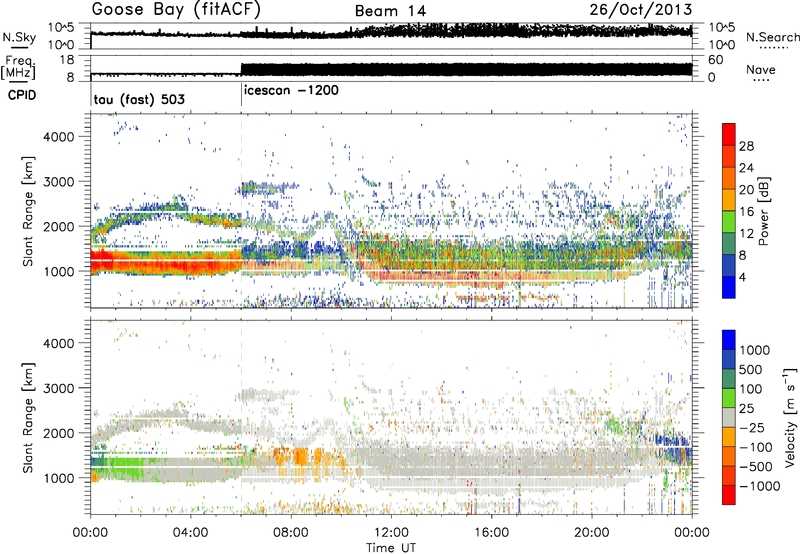The image size is (800, 554).
Task: Click the gray segment of velocity color bar
Action: click(x=729, y=417)
